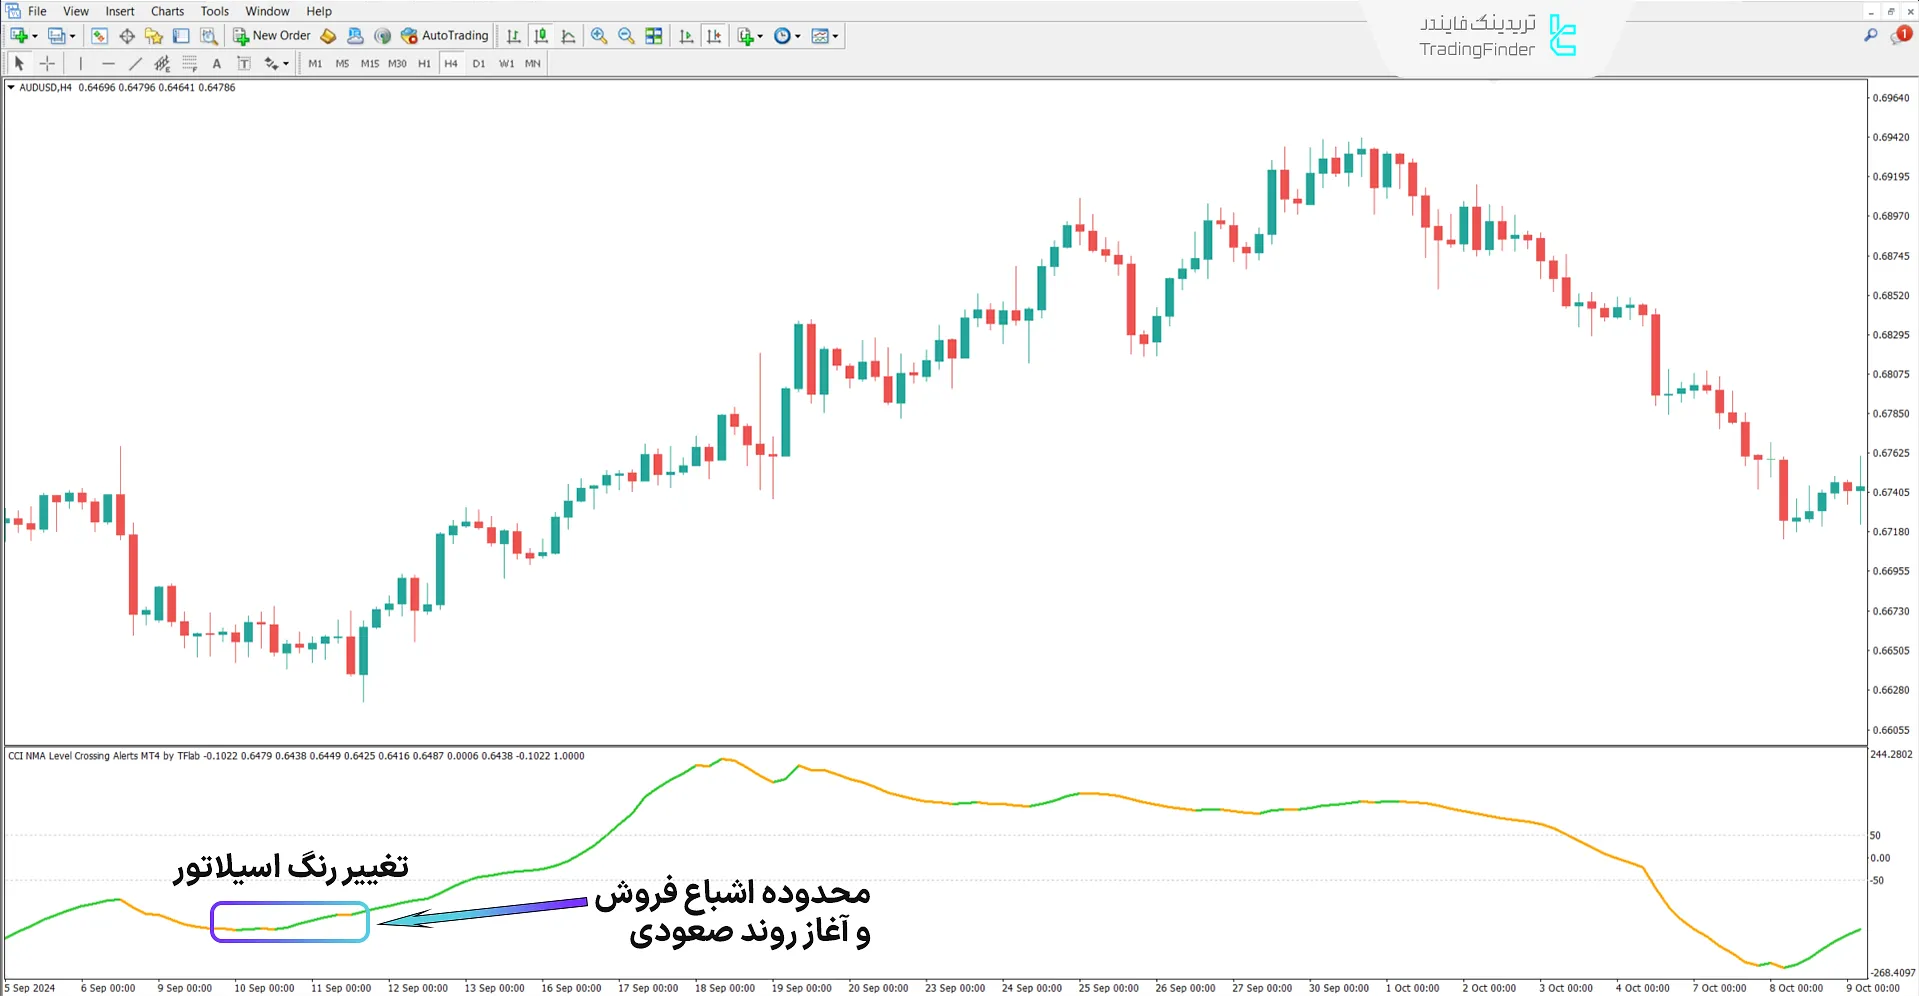
Task: Select the Crosshair tool
Action: point(47,63)
